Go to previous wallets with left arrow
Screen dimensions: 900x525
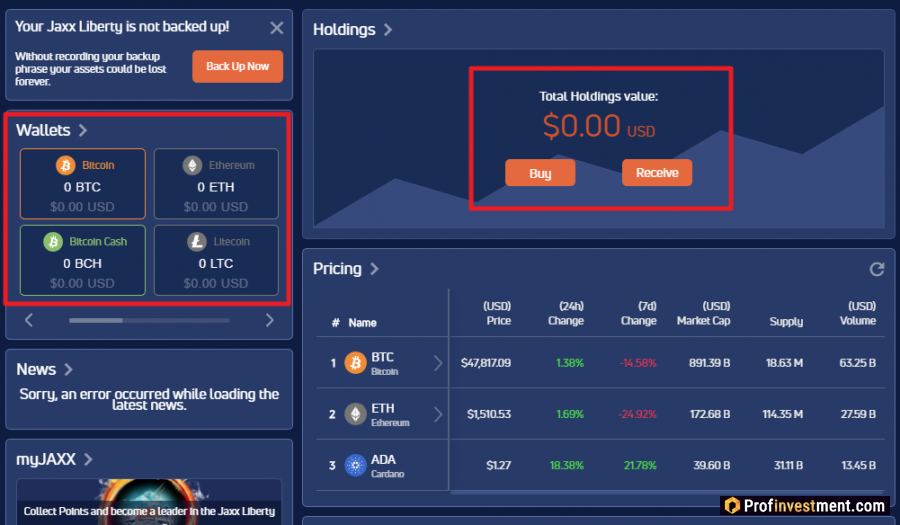pyautogui.click(x=29, y=320)
